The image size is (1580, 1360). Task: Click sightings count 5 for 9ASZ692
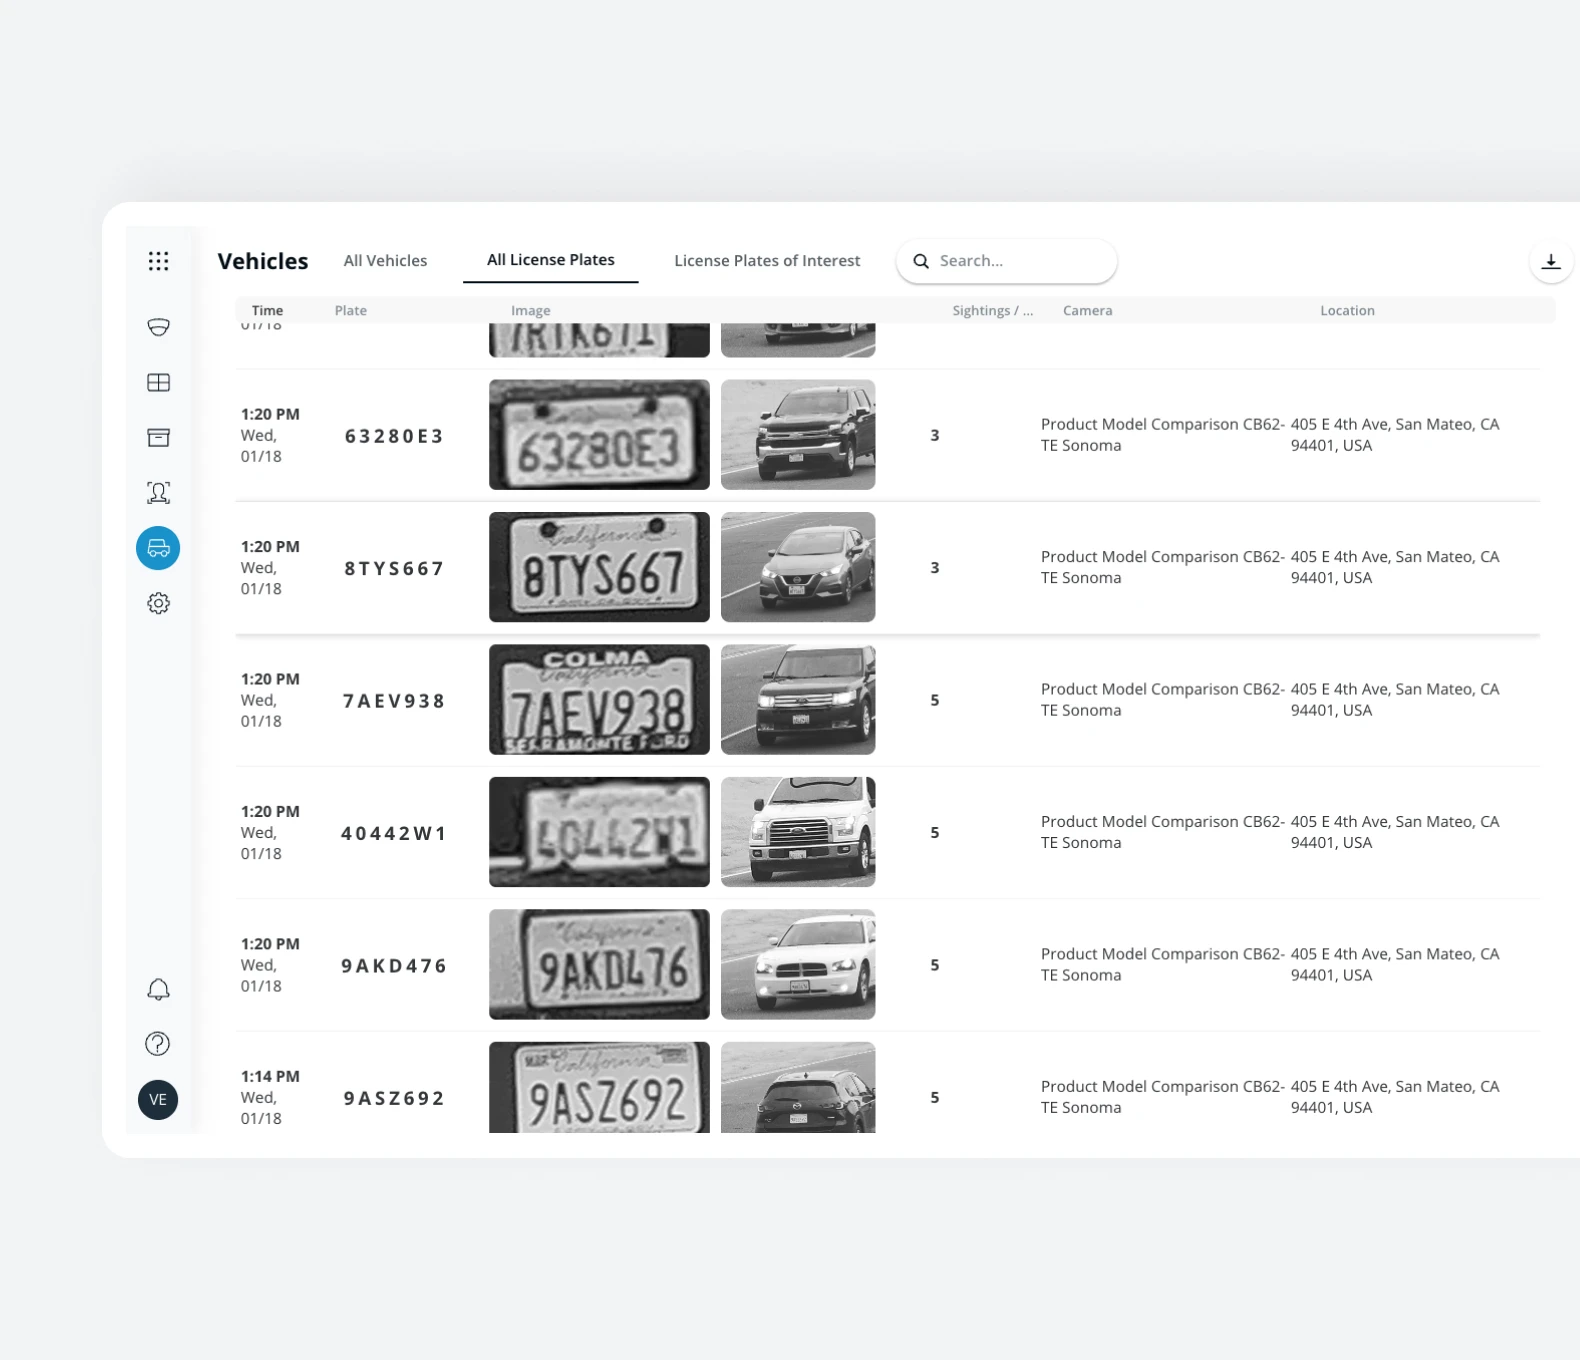[935, 1097]
